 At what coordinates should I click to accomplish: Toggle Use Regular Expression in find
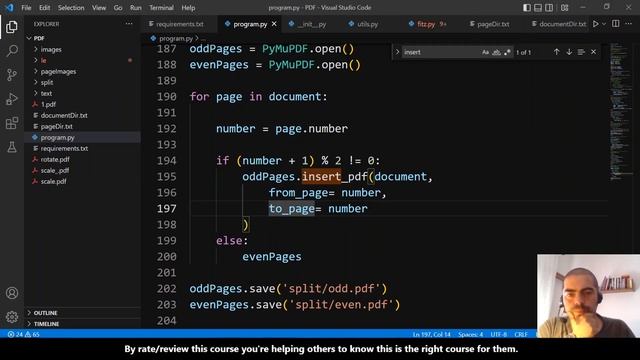[x=507, y=52]
